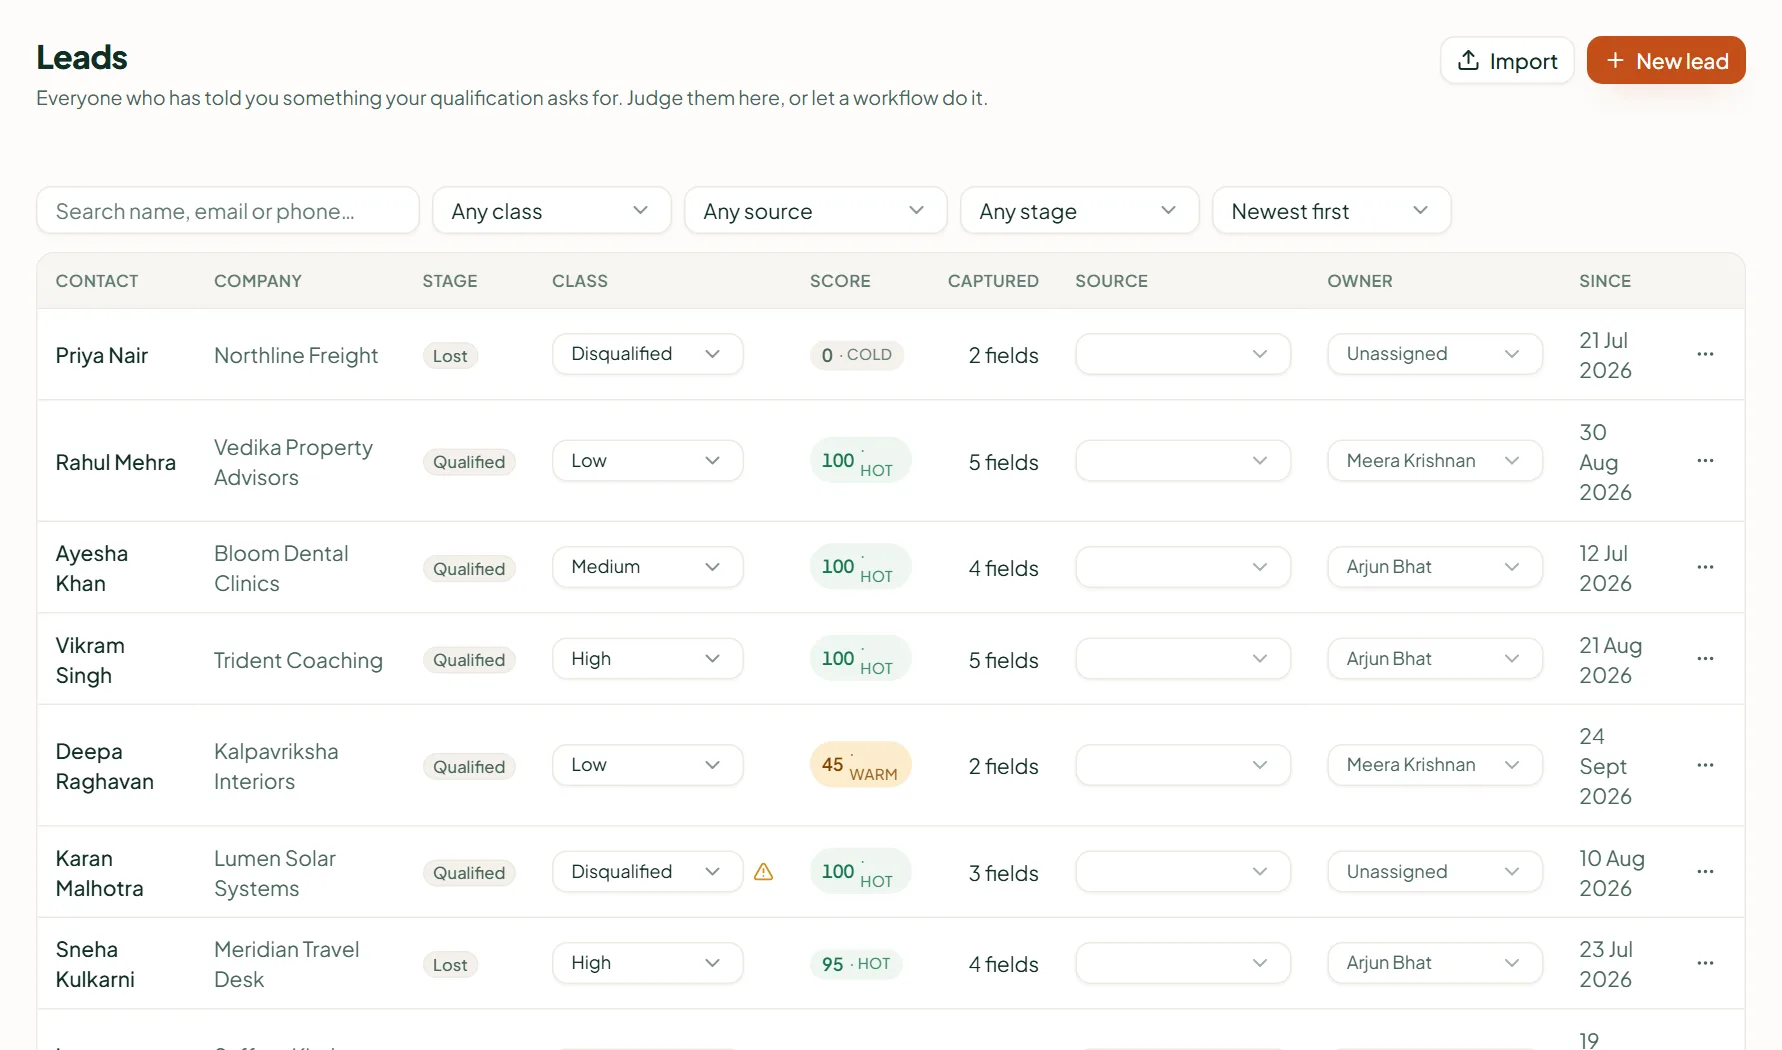Click the SCORE column header
This screenshot has width=1782, height=1050.
[x=840, y=281]
